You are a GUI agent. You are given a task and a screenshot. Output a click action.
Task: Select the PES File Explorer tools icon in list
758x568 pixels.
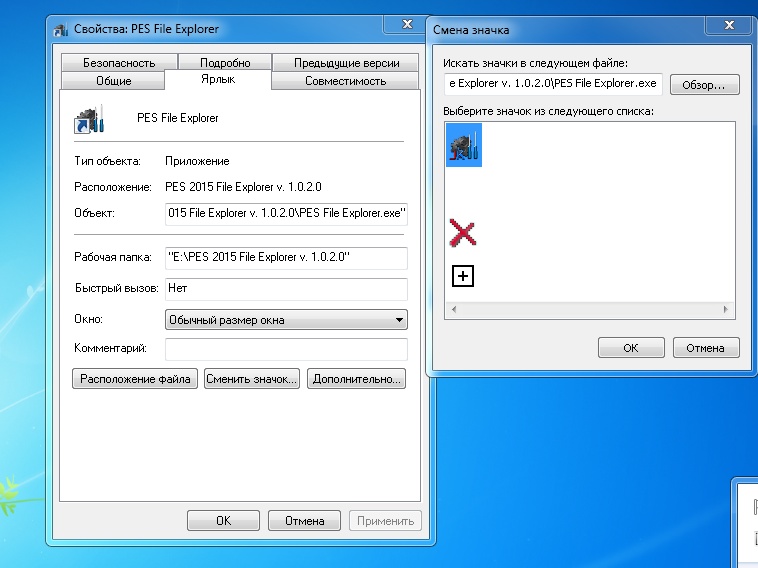coord(464,145)
